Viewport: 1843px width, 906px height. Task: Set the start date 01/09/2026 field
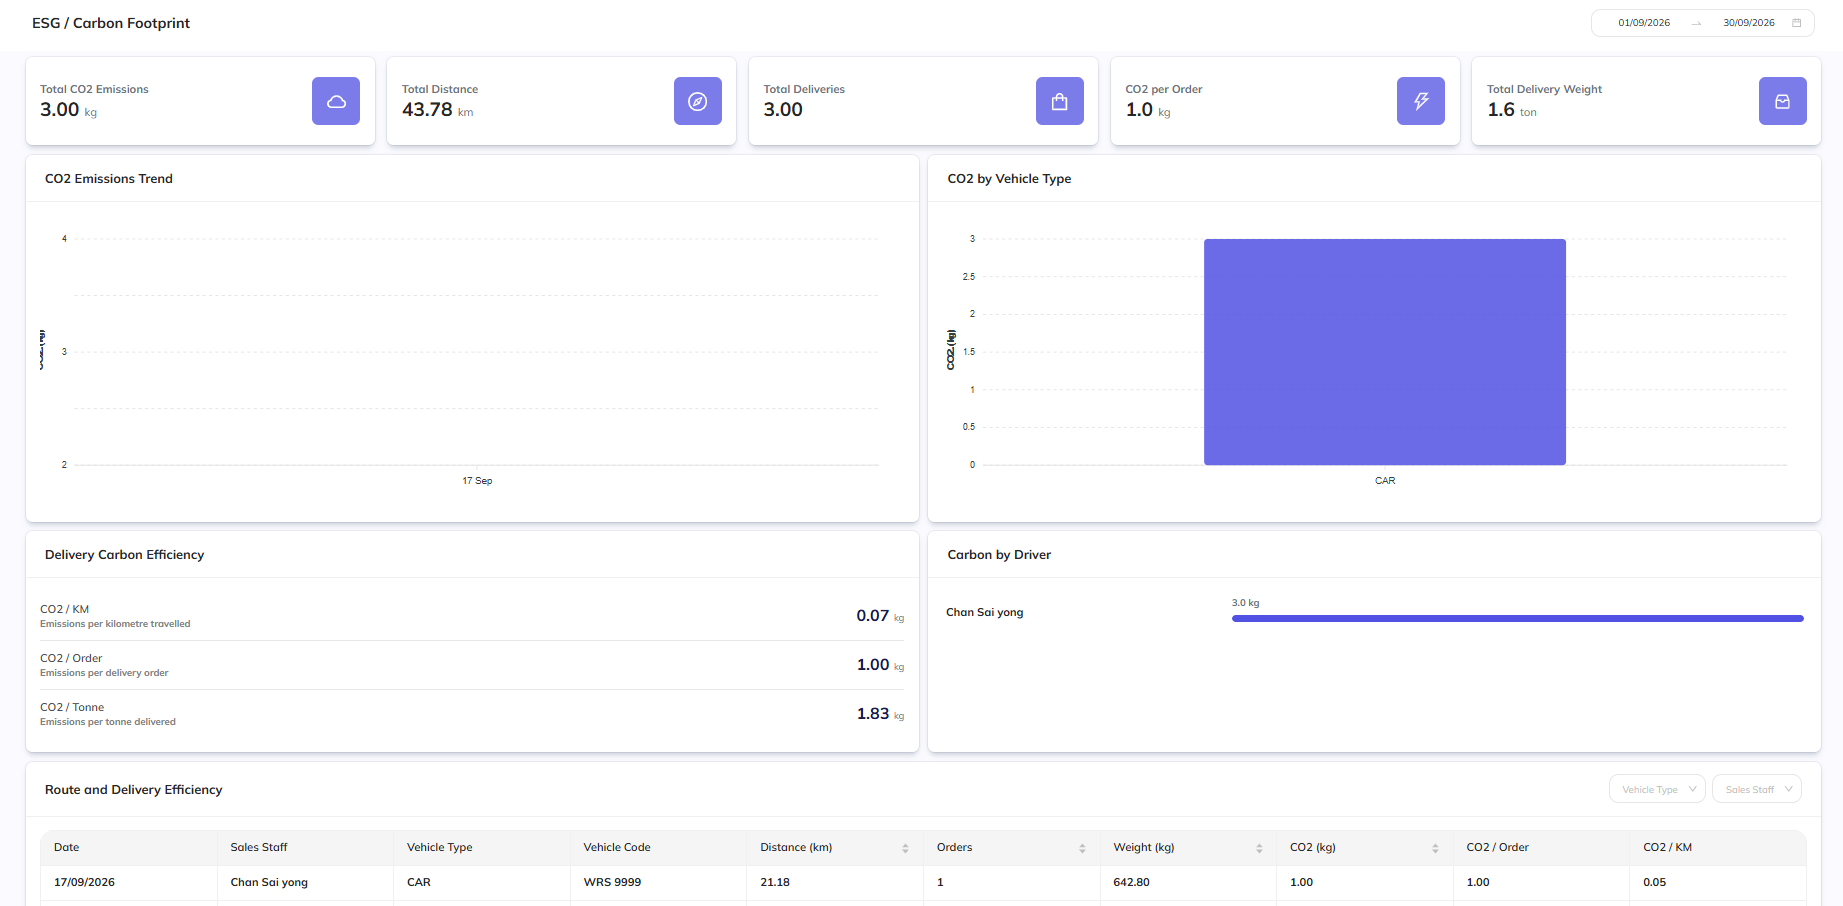[x=1644, y=23]
